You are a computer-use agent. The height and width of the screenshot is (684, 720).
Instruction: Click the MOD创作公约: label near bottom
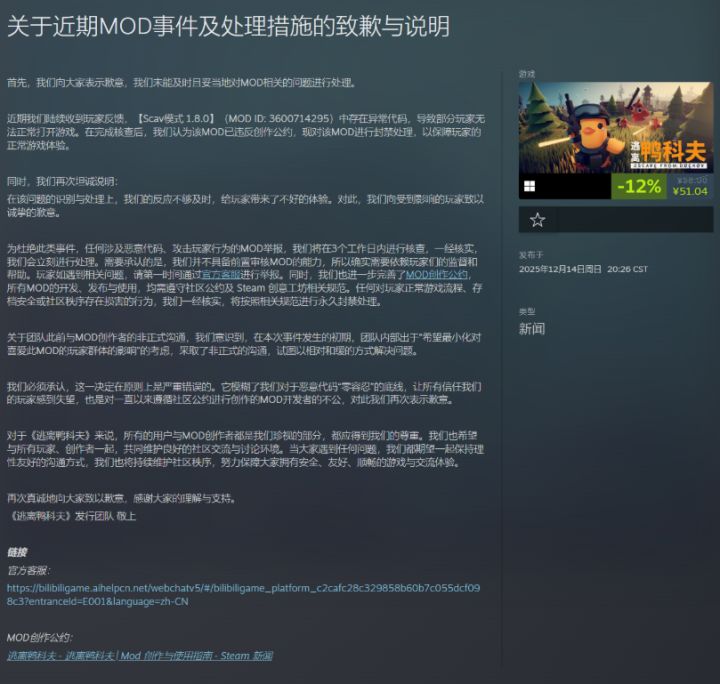point(39,638)
